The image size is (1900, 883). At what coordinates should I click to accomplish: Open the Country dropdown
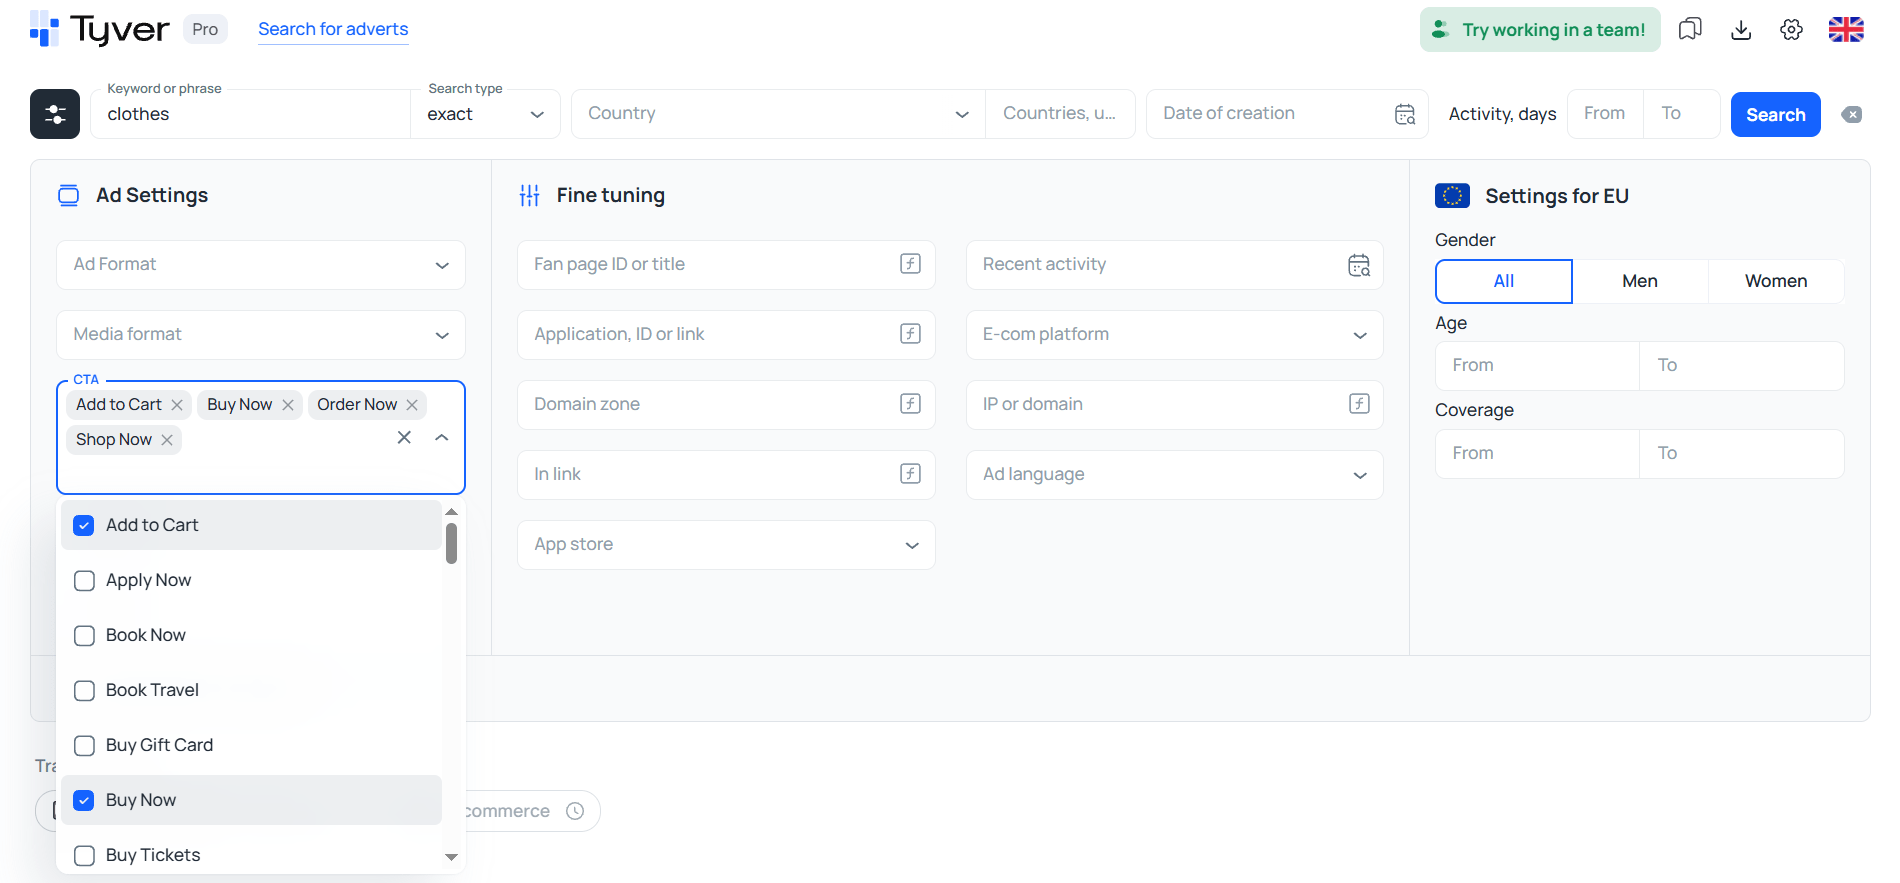tap(778, 114)
